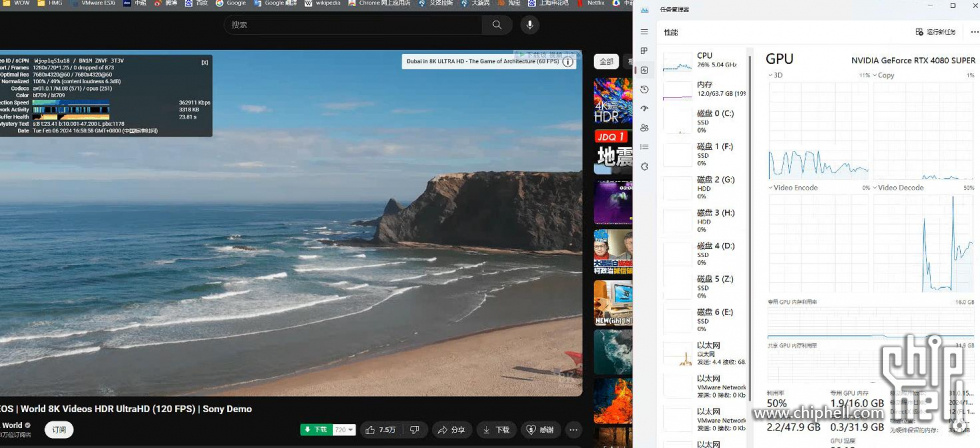980x448 pixels.
Task: Click the 分享 share button
Action: [452, 430]
